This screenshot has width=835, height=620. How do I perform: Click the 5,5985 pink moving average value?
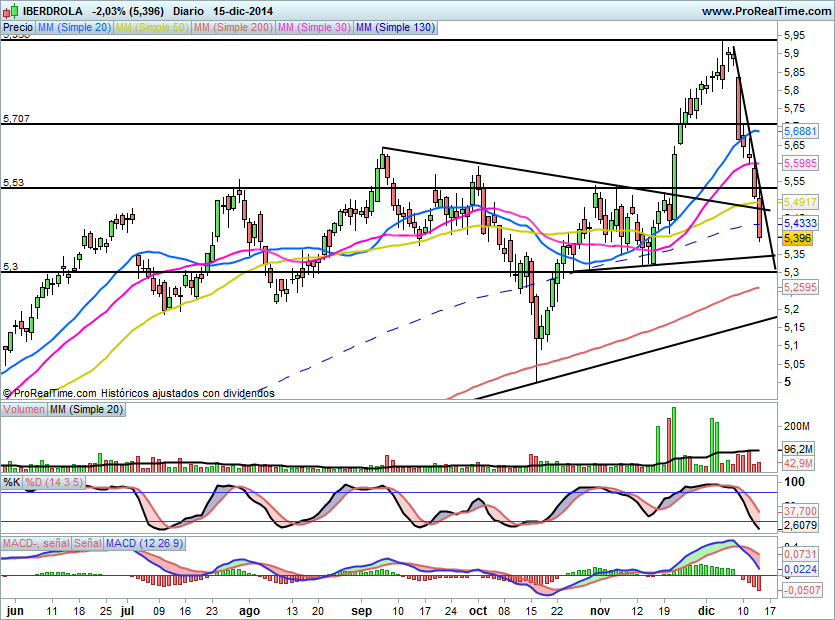coord(800,163)
